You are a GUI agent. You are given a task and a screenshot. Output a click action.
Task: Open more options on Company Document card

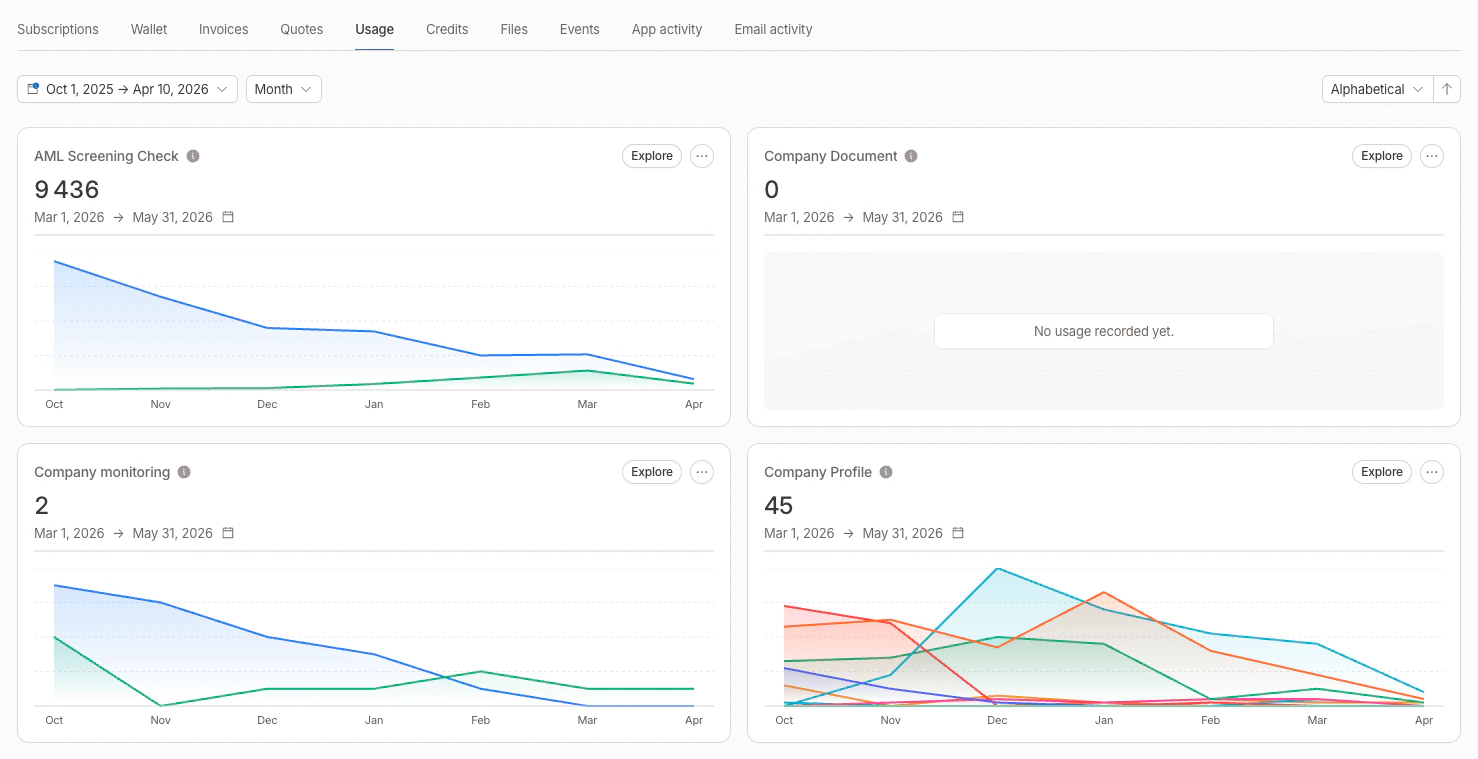(x=1432, y=156)
